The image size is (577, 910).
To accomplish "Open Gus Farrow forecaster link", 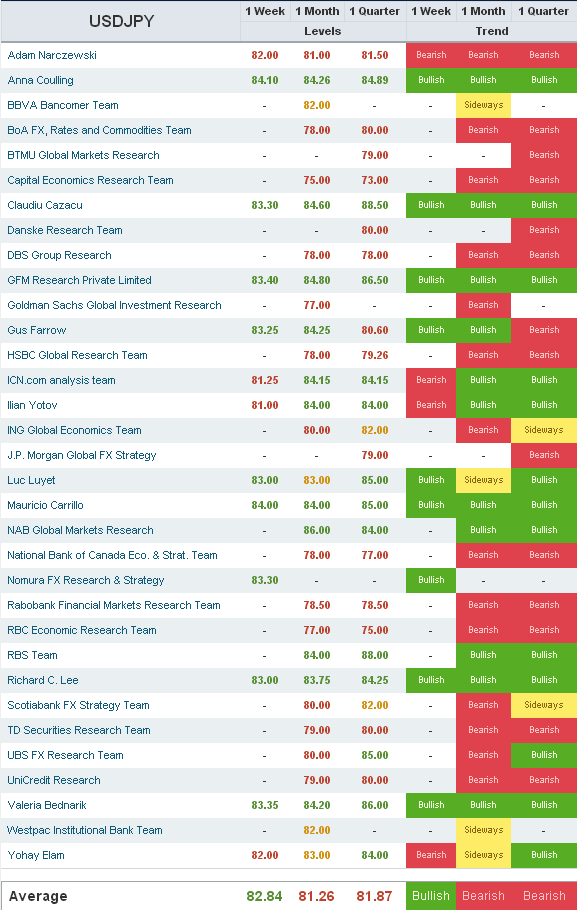I will pyautogui.click(x=37, y=330).
